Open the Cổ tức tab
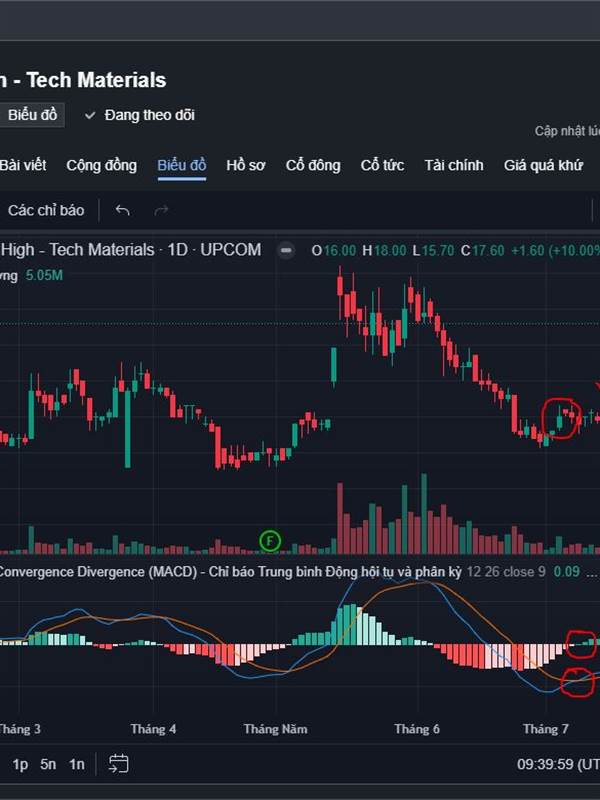This screenshot has height=800, width=600. [382, 165]
